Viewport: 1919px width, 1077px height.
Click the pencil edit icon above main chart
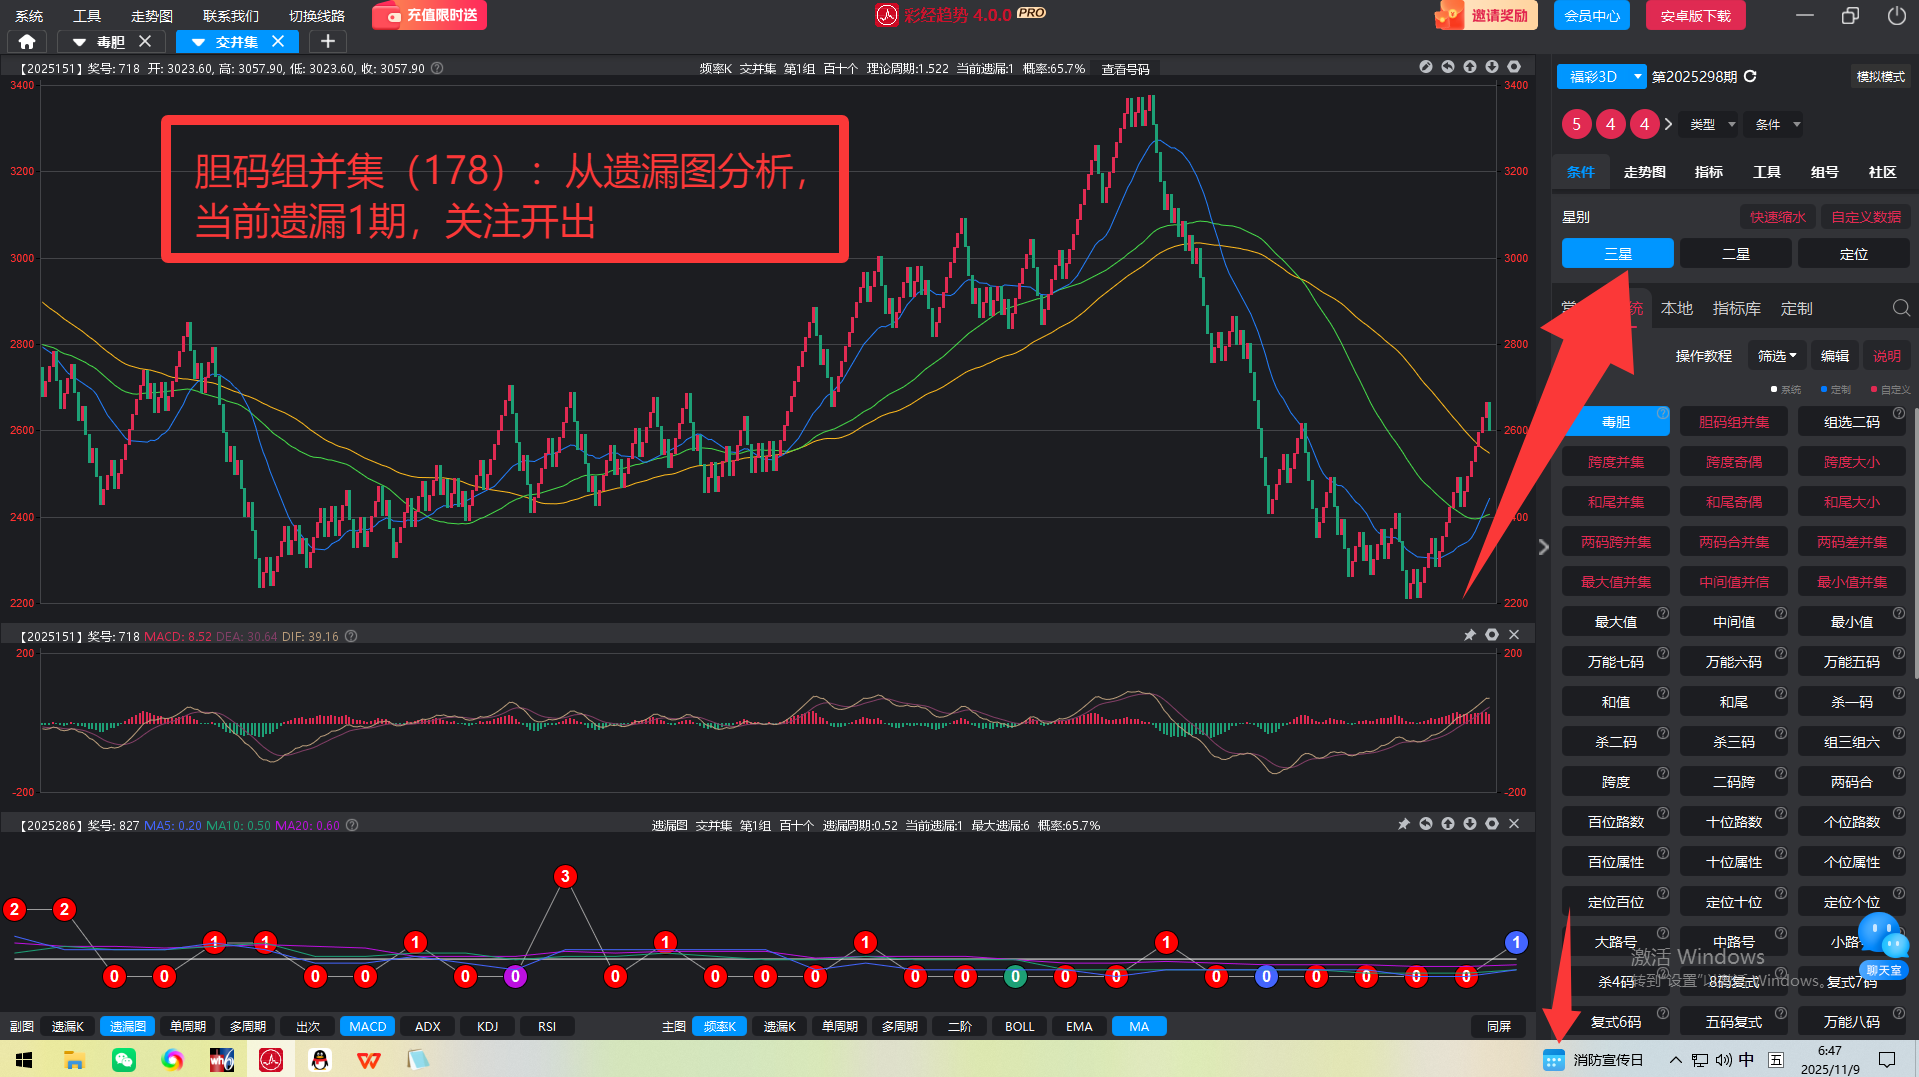1426,67
